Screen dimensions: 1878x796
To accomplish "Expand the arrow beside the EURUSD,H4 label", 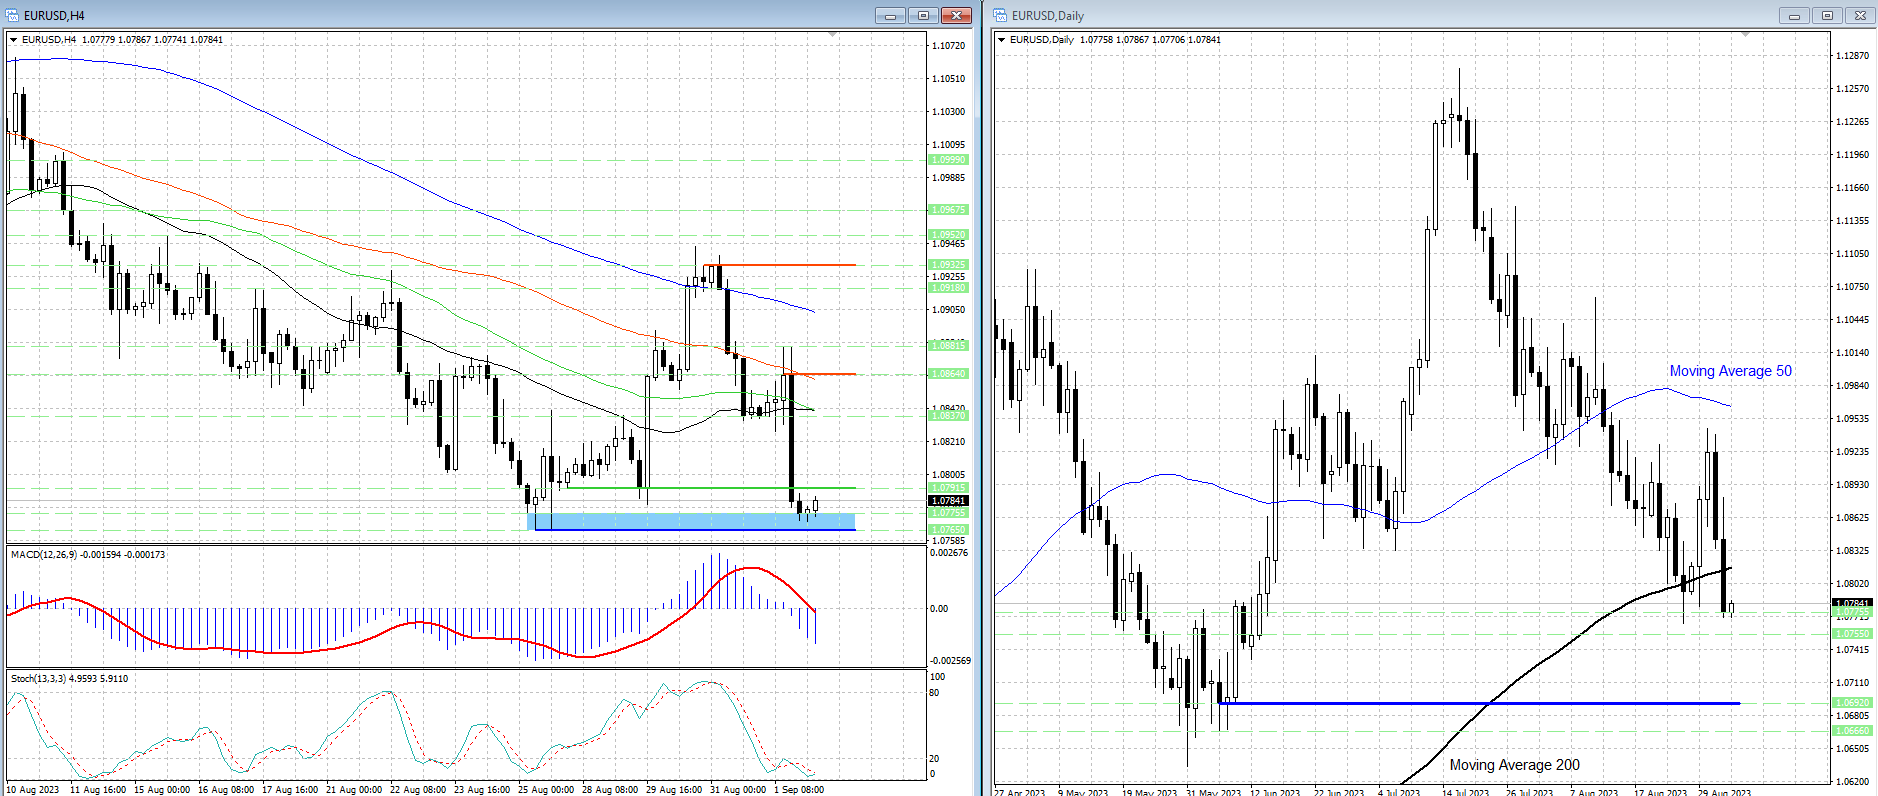I will tap(14, 40).
